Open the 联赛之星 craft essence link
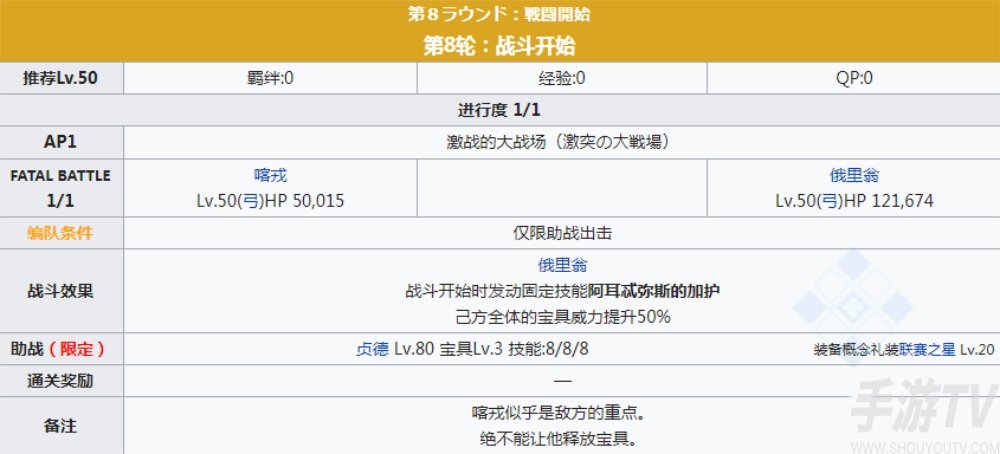The width and height of the screenshot is (1000, 454). 927,349
